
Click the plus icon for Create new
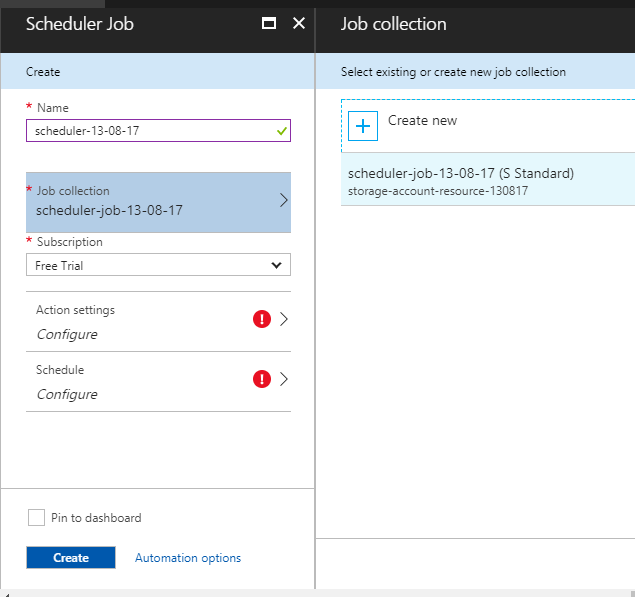[362, 125]
